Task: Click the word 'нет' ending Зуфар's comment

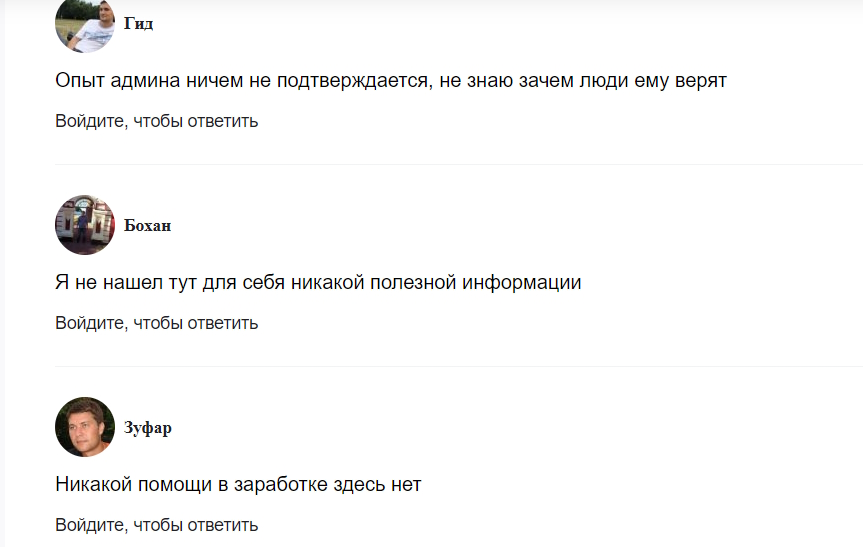Action: coord(406,485)
